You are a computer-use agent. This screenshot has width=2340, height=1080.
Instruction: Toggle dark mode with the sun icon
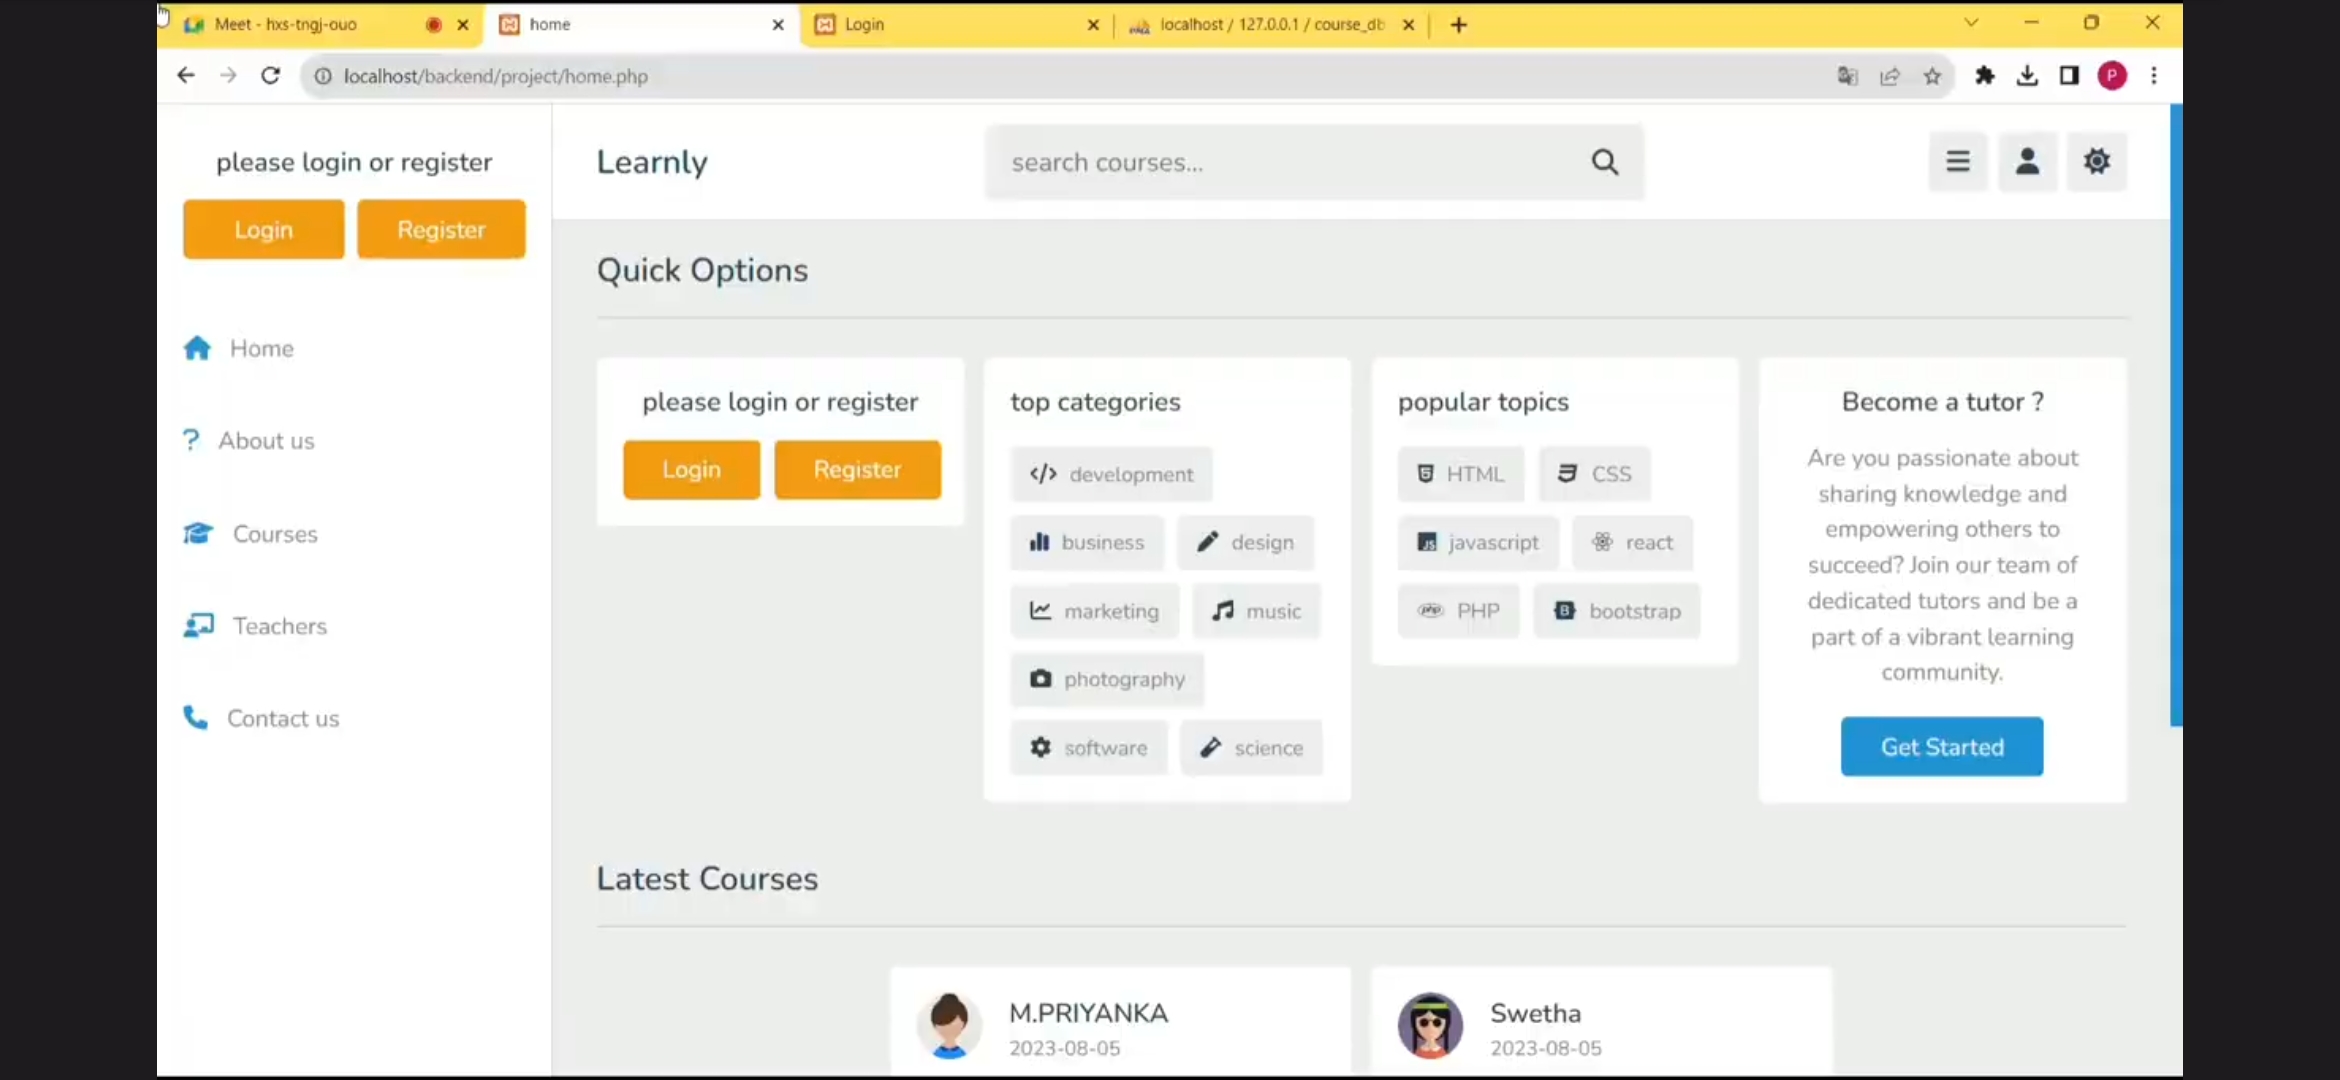coord(2096,161)
